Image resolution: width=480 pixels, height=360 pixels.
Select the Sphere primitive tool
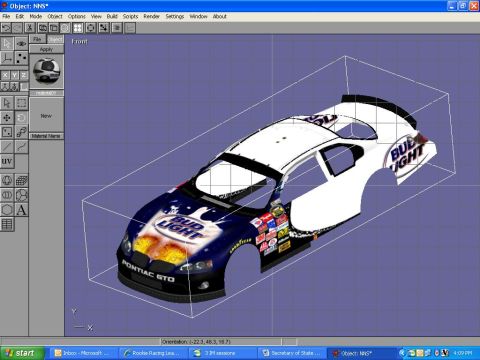pyautogui.click(x=7, y=181)
